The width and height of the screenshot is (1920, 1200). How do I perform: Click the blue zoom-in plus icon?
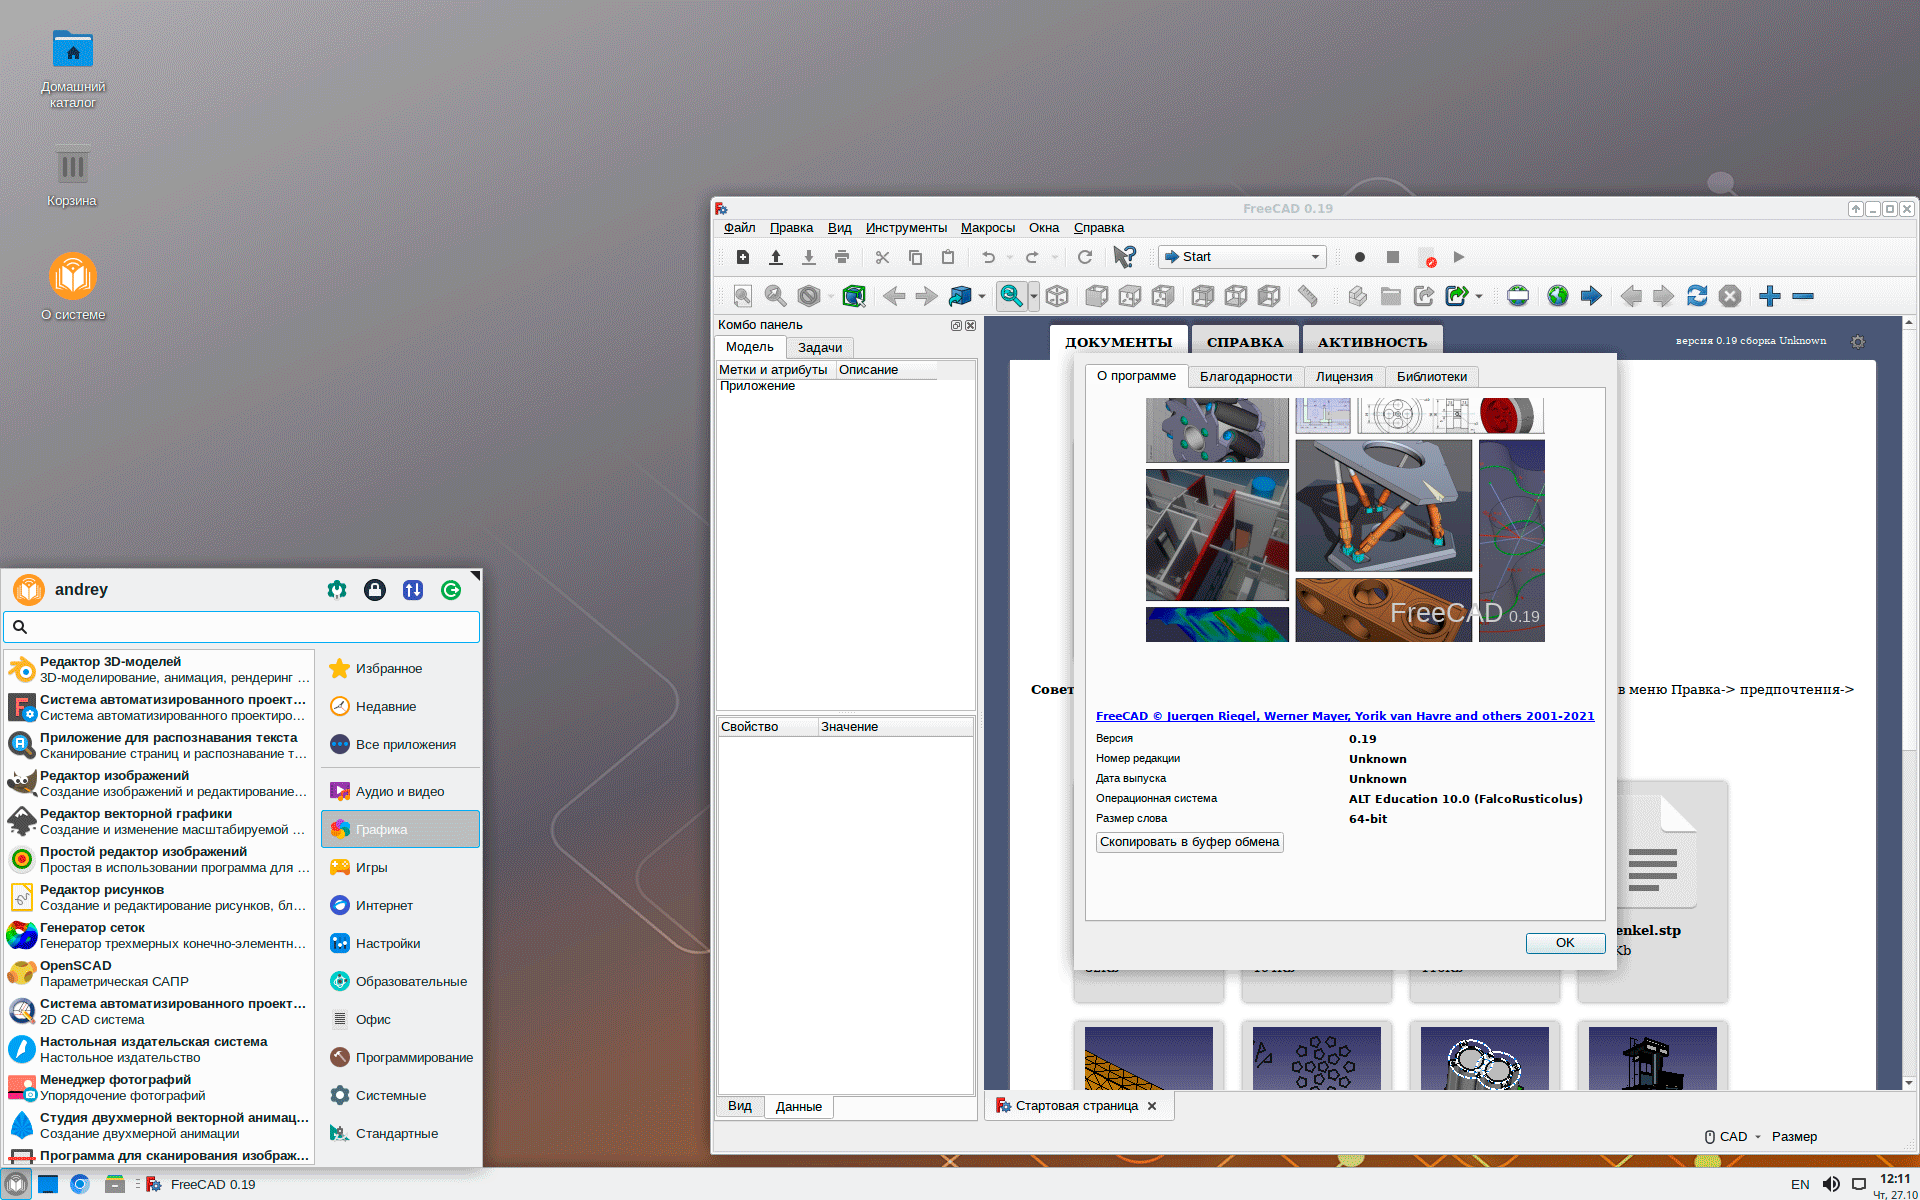coord(1769,296)
